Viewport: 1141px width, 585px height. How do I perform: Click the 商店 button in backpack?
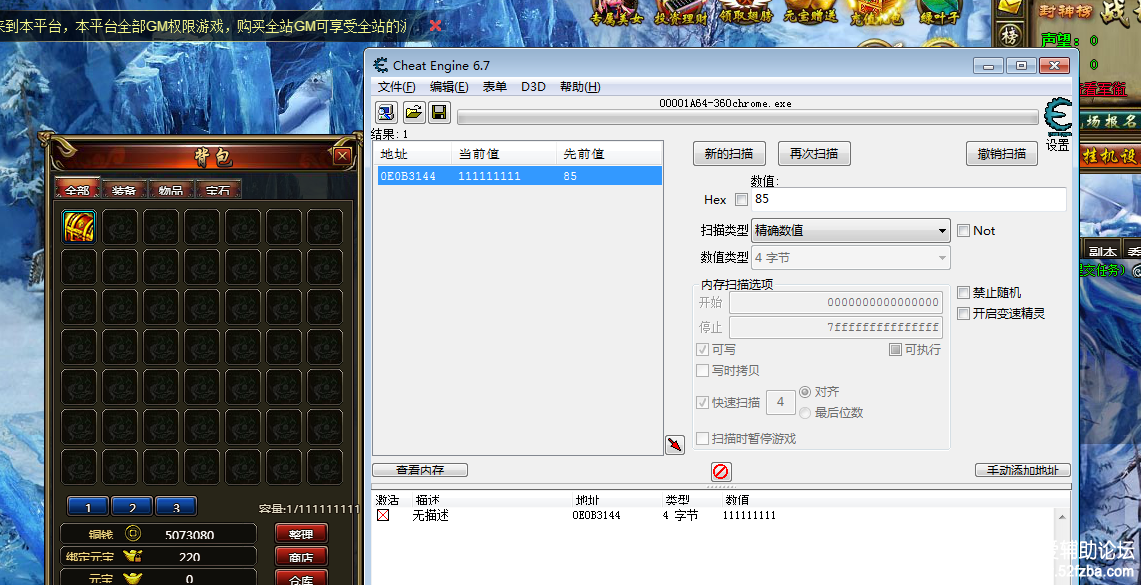pyautogui.click(x=301, y=557)
